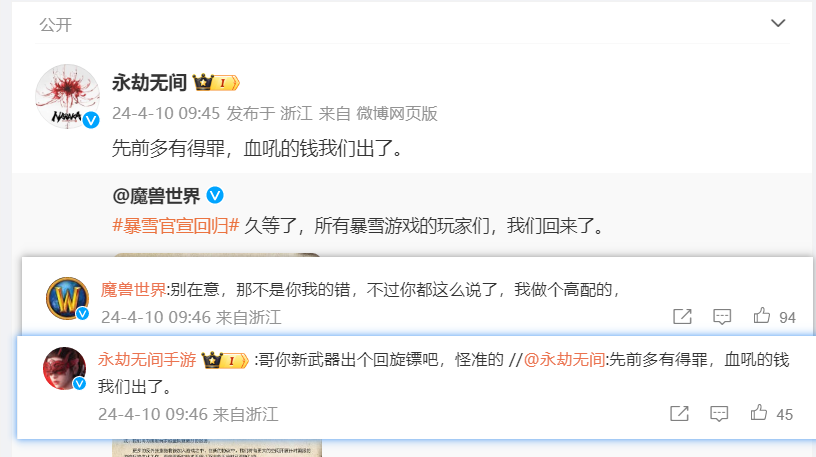Viewport: 816px width, 457px height.
Task: Repost the 魔兽世界 comment via share icon
Action: point(682,316)
